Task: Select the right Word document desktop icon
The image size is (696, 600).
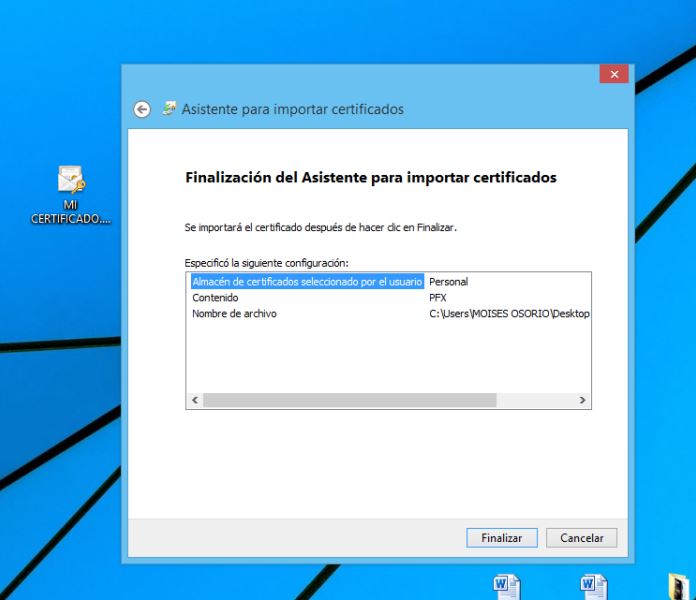Action: click(594, 586)
